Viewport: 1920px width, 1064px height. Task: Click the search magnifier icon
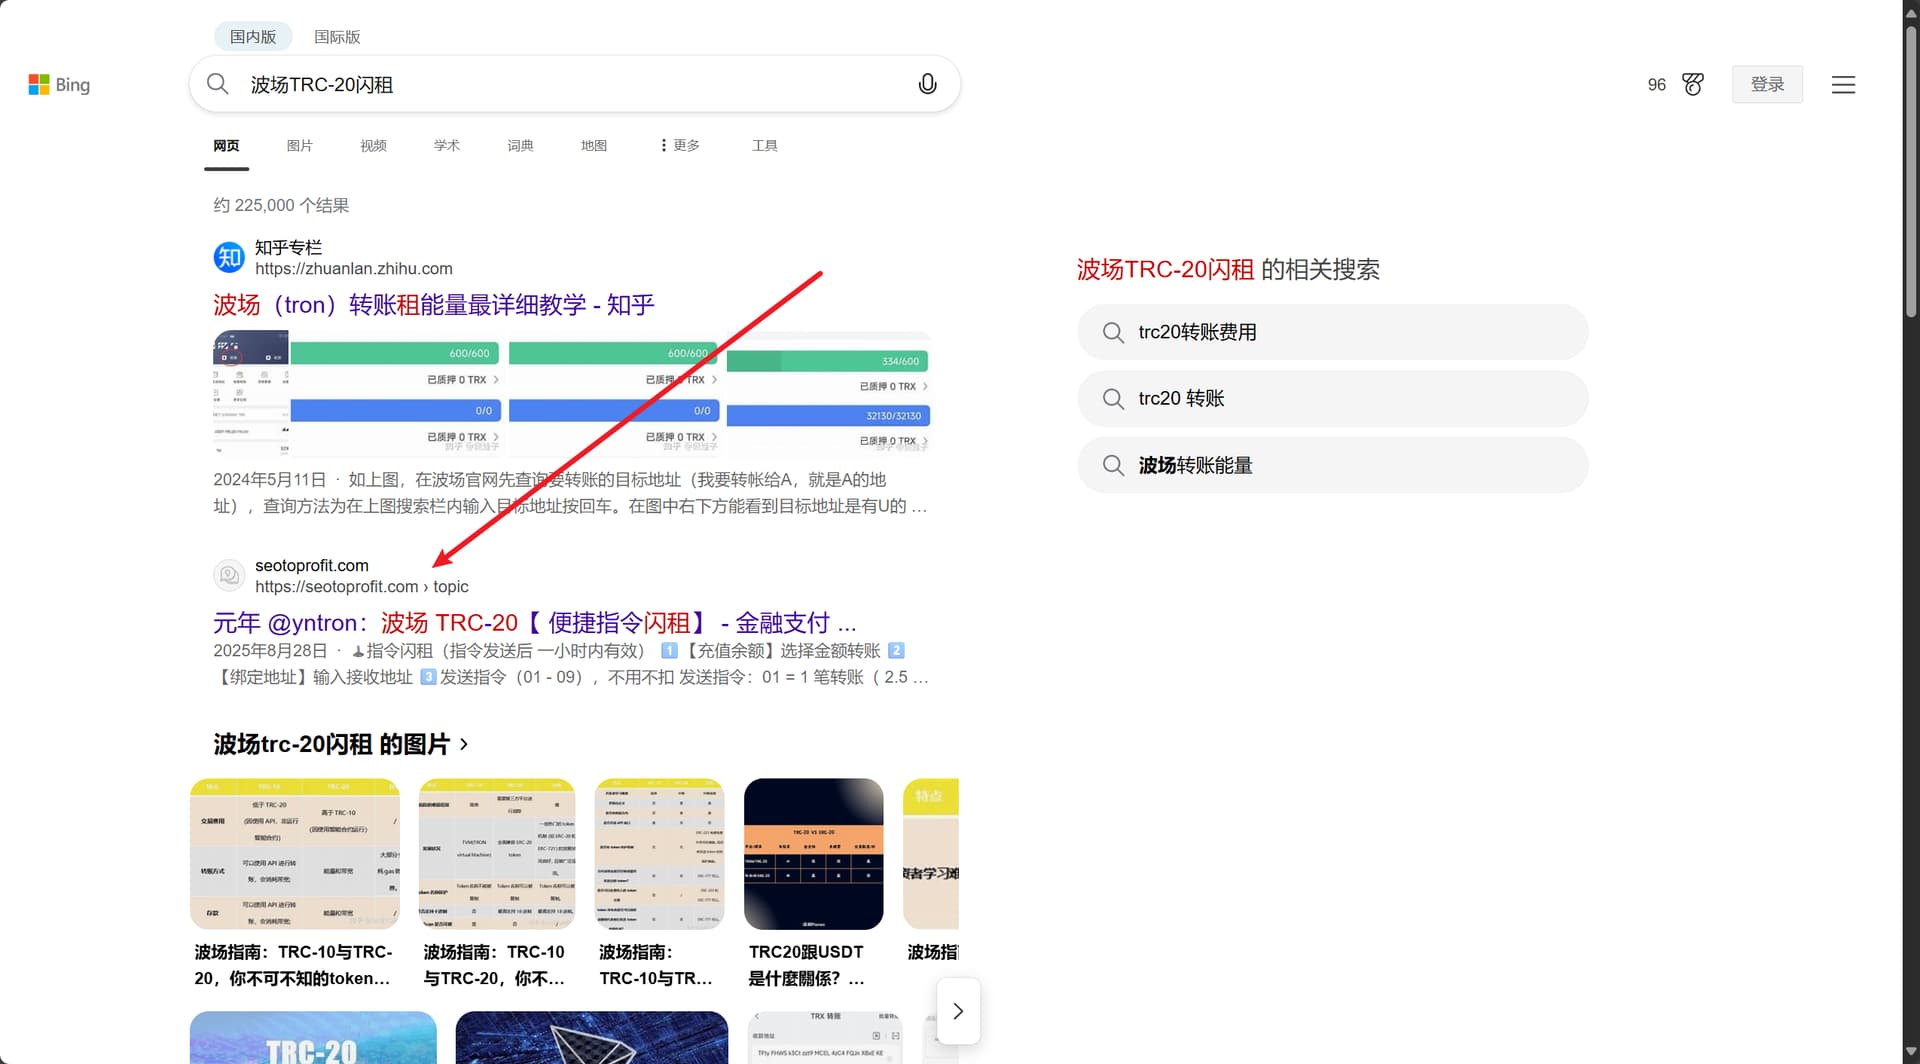[x=217, y=84]
